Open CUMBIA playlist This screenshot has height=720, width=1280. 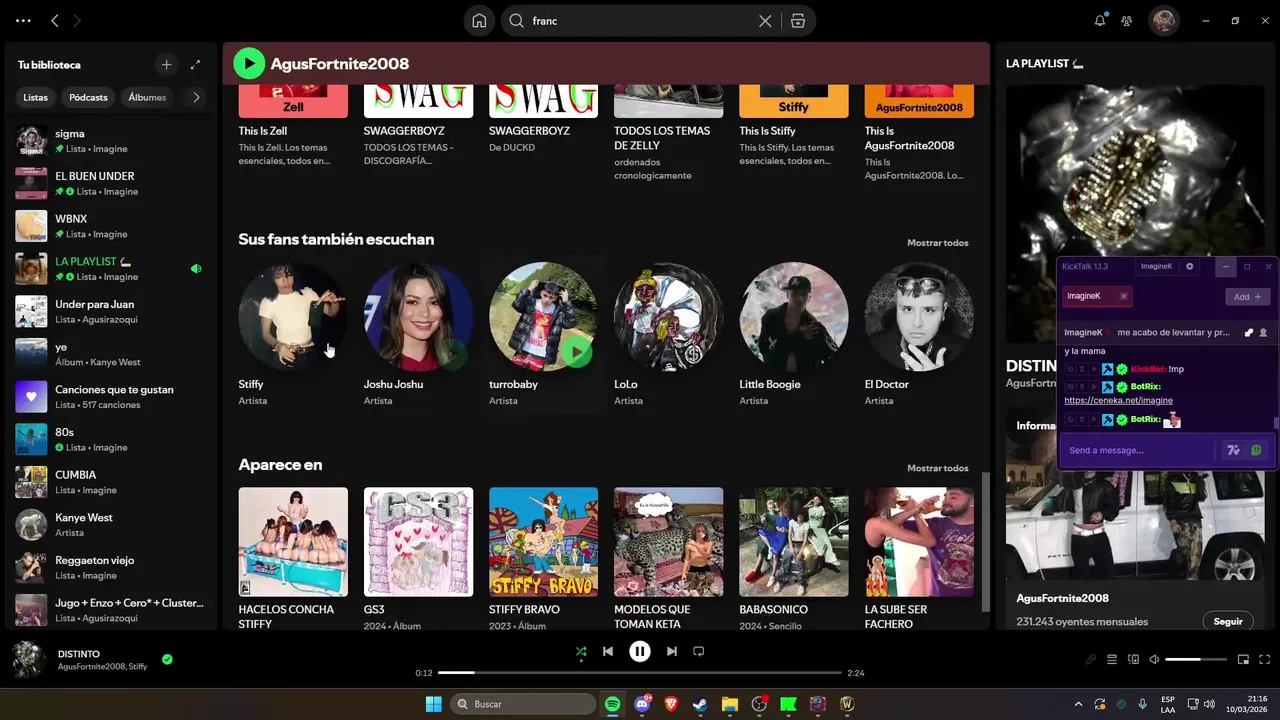click(110, 482)
